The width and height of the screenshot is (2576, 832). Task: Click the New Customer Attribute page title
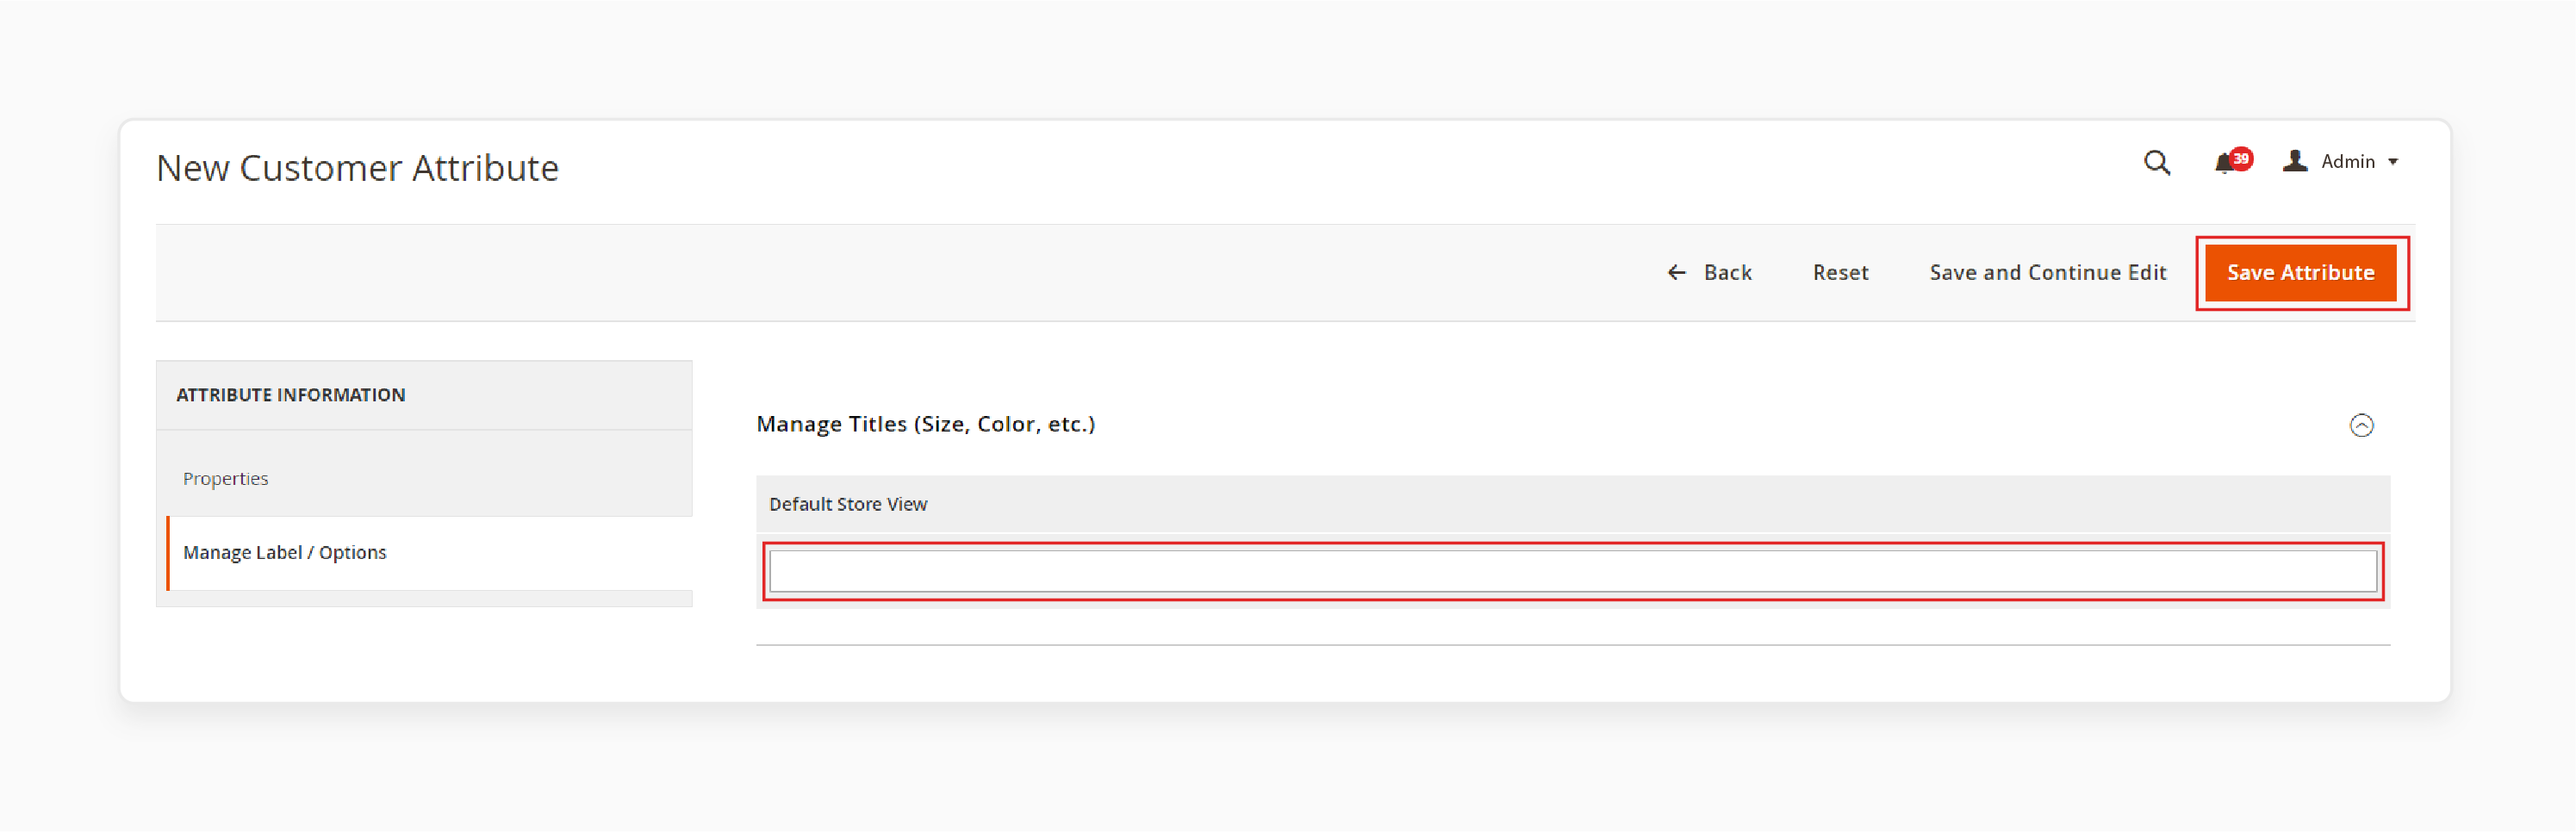pos(357,167)
